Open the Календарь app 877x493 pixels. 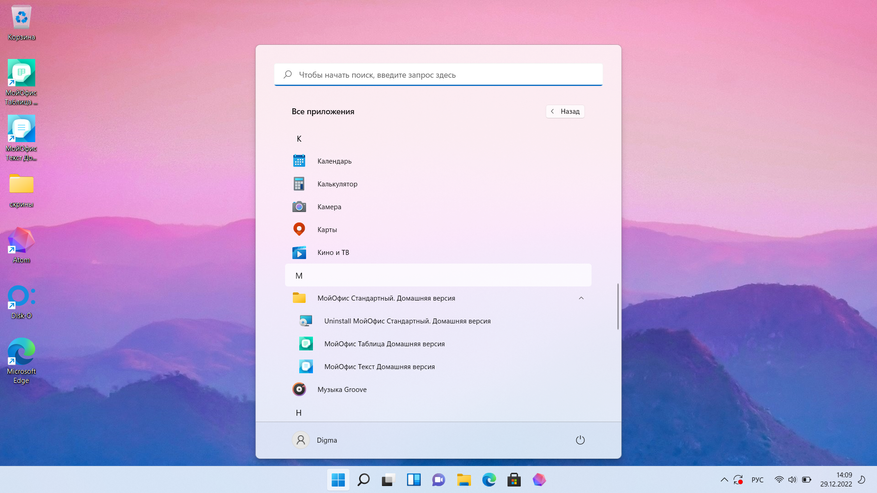point(438,161)
